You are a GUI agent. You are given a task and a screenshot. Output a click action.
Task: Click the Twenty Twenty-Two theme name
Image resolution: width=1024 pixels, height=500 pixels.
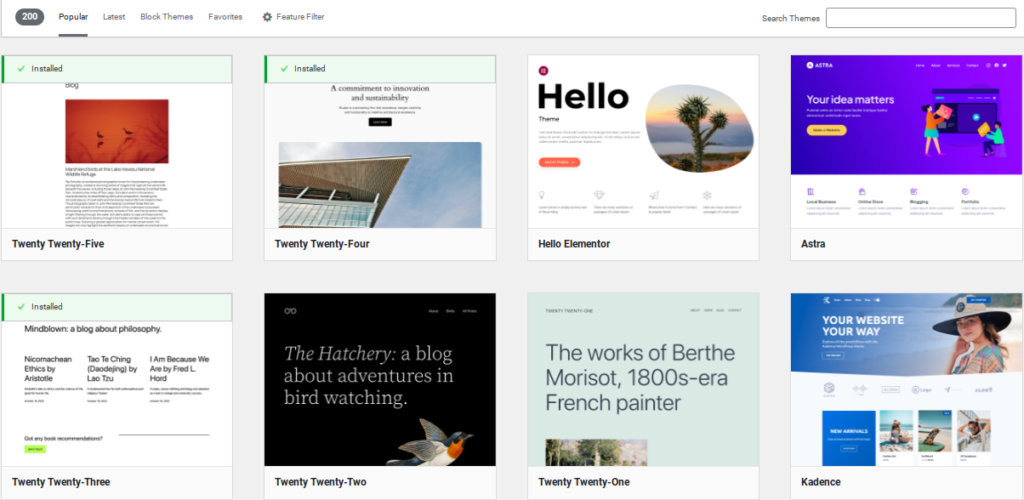click(x=321, y=482)
